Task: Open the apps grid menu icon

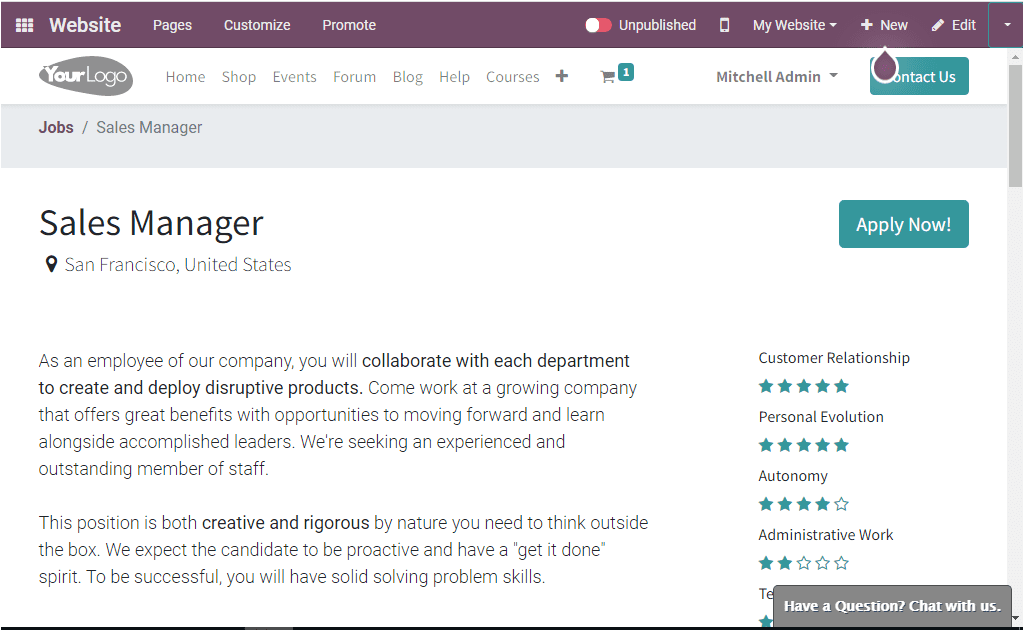Action: click(24, 25)
